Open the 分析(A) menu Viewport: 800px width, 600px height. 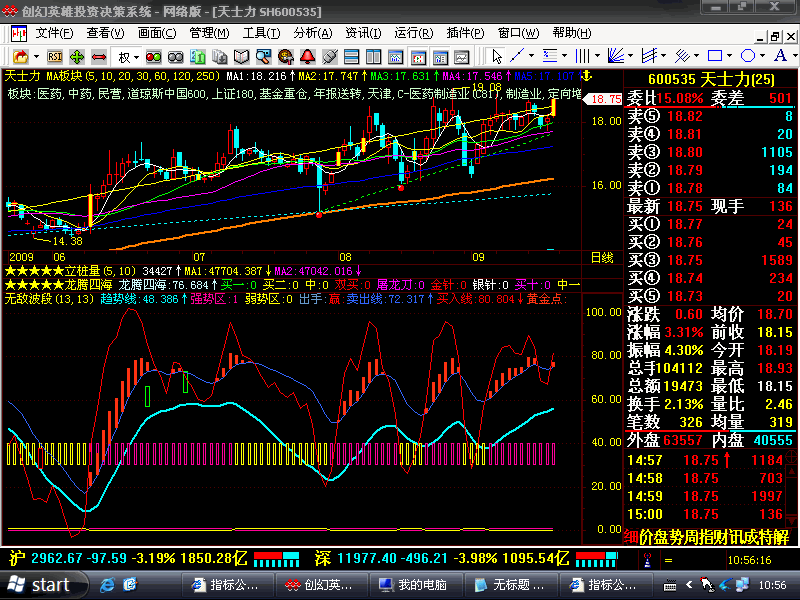click(x=313, y=33)
